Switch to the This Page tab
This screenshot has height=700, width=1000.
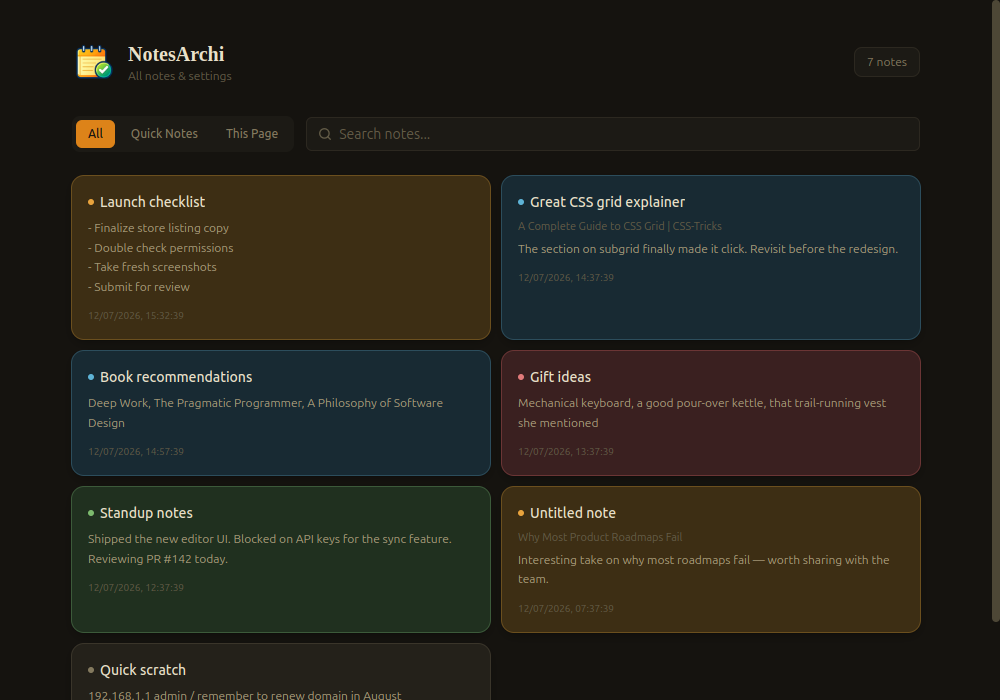pyautogui.click(x=252, y=134)
